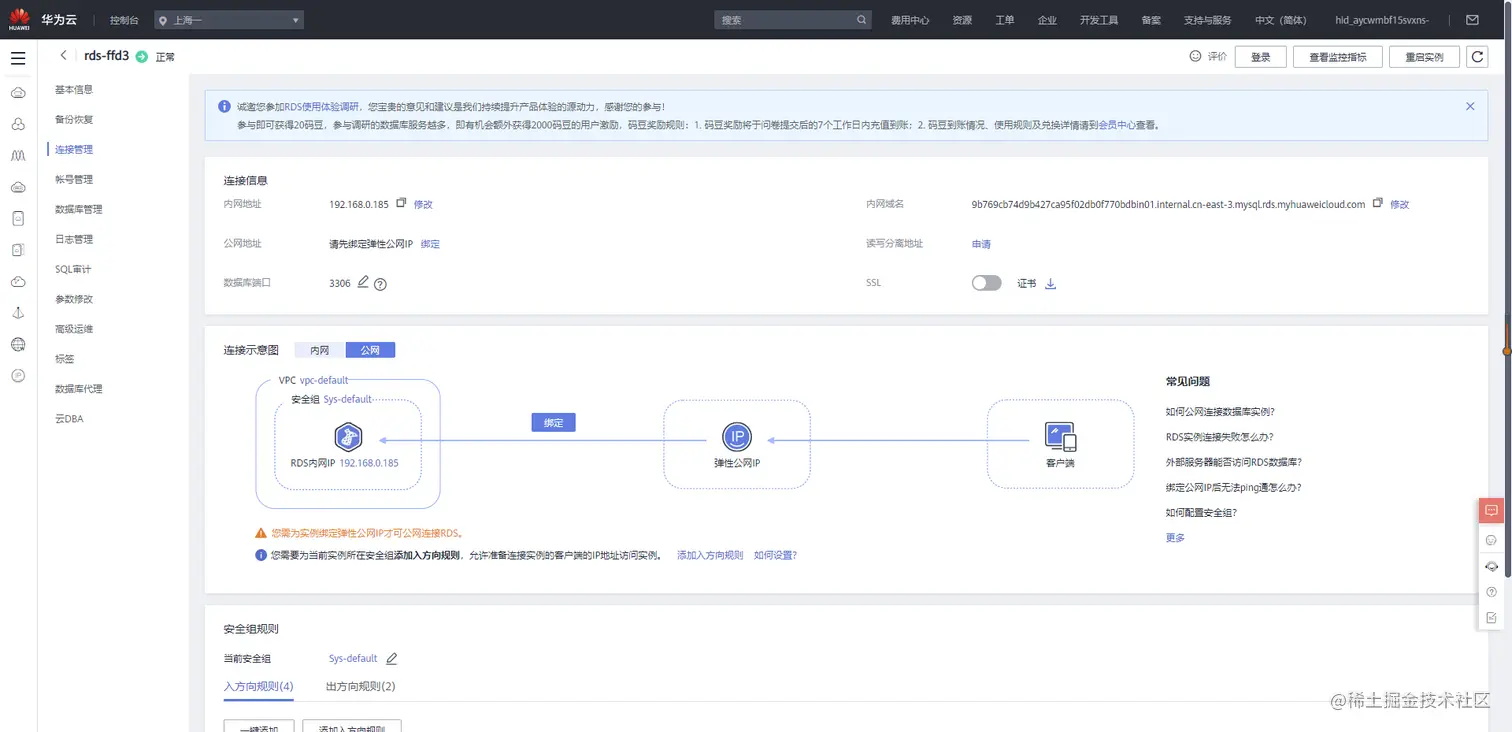Image resolution: width=1512 pixels, height=732 pixels.
Task: Copy the private domain name
Action: (x=1377, y=203)
